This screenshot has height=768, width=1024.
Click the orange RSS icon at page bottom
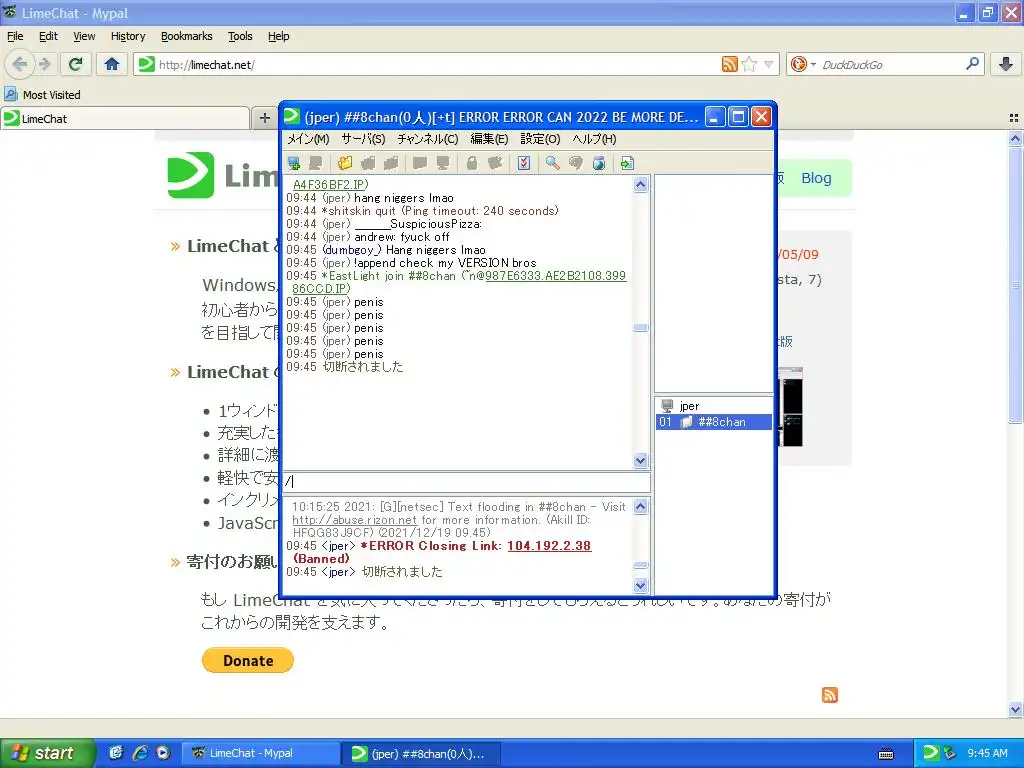tap(829, 695)
